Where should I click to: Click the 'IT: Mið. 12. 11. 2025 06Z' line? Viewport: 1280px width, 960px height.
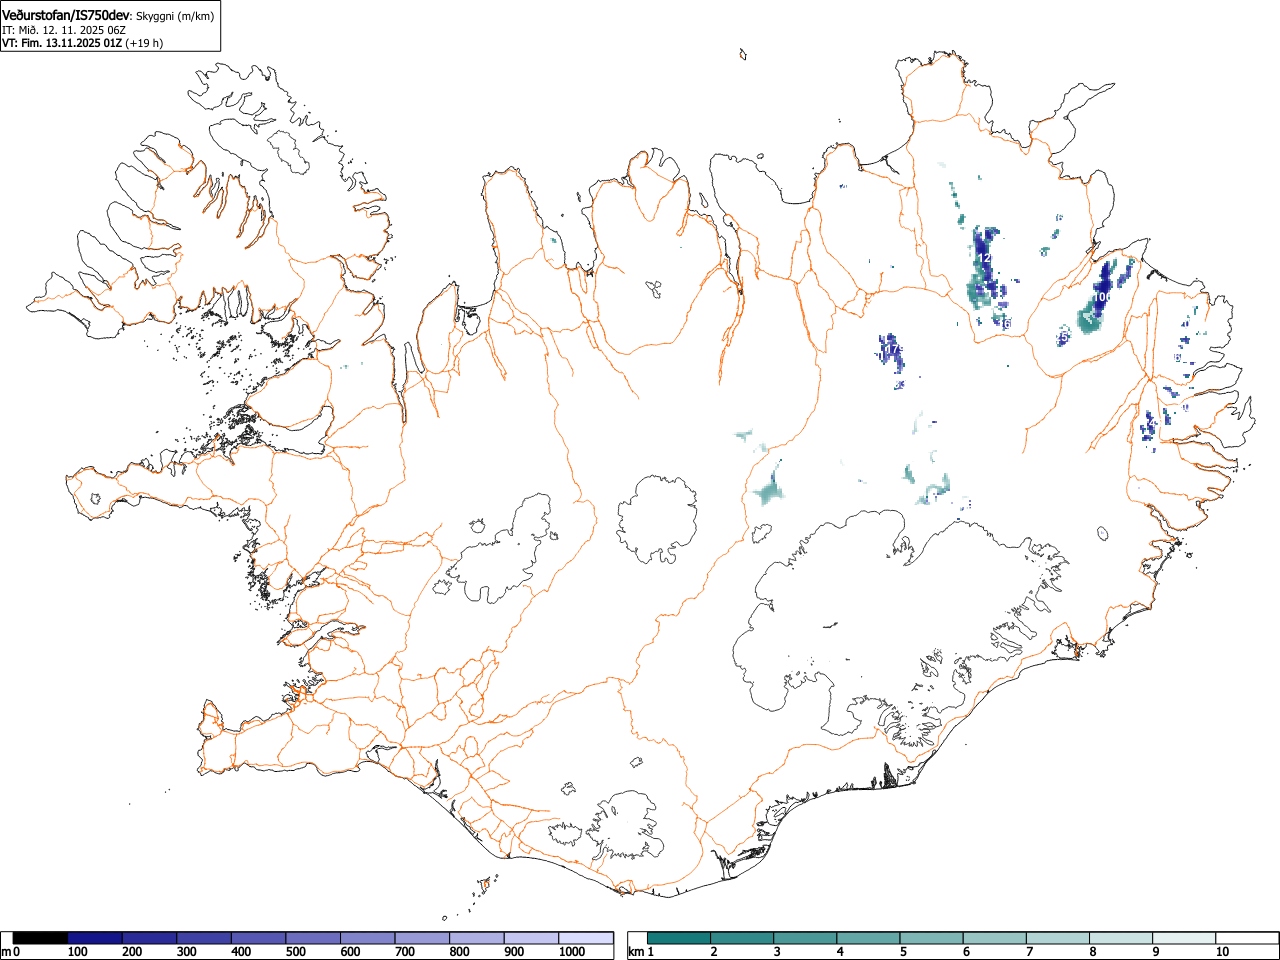tap(64, 30)
